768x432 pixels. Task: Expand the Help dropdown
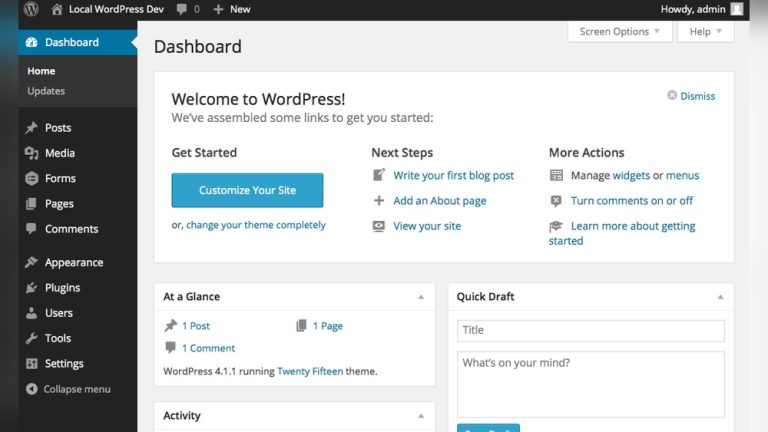coord(705,31)
